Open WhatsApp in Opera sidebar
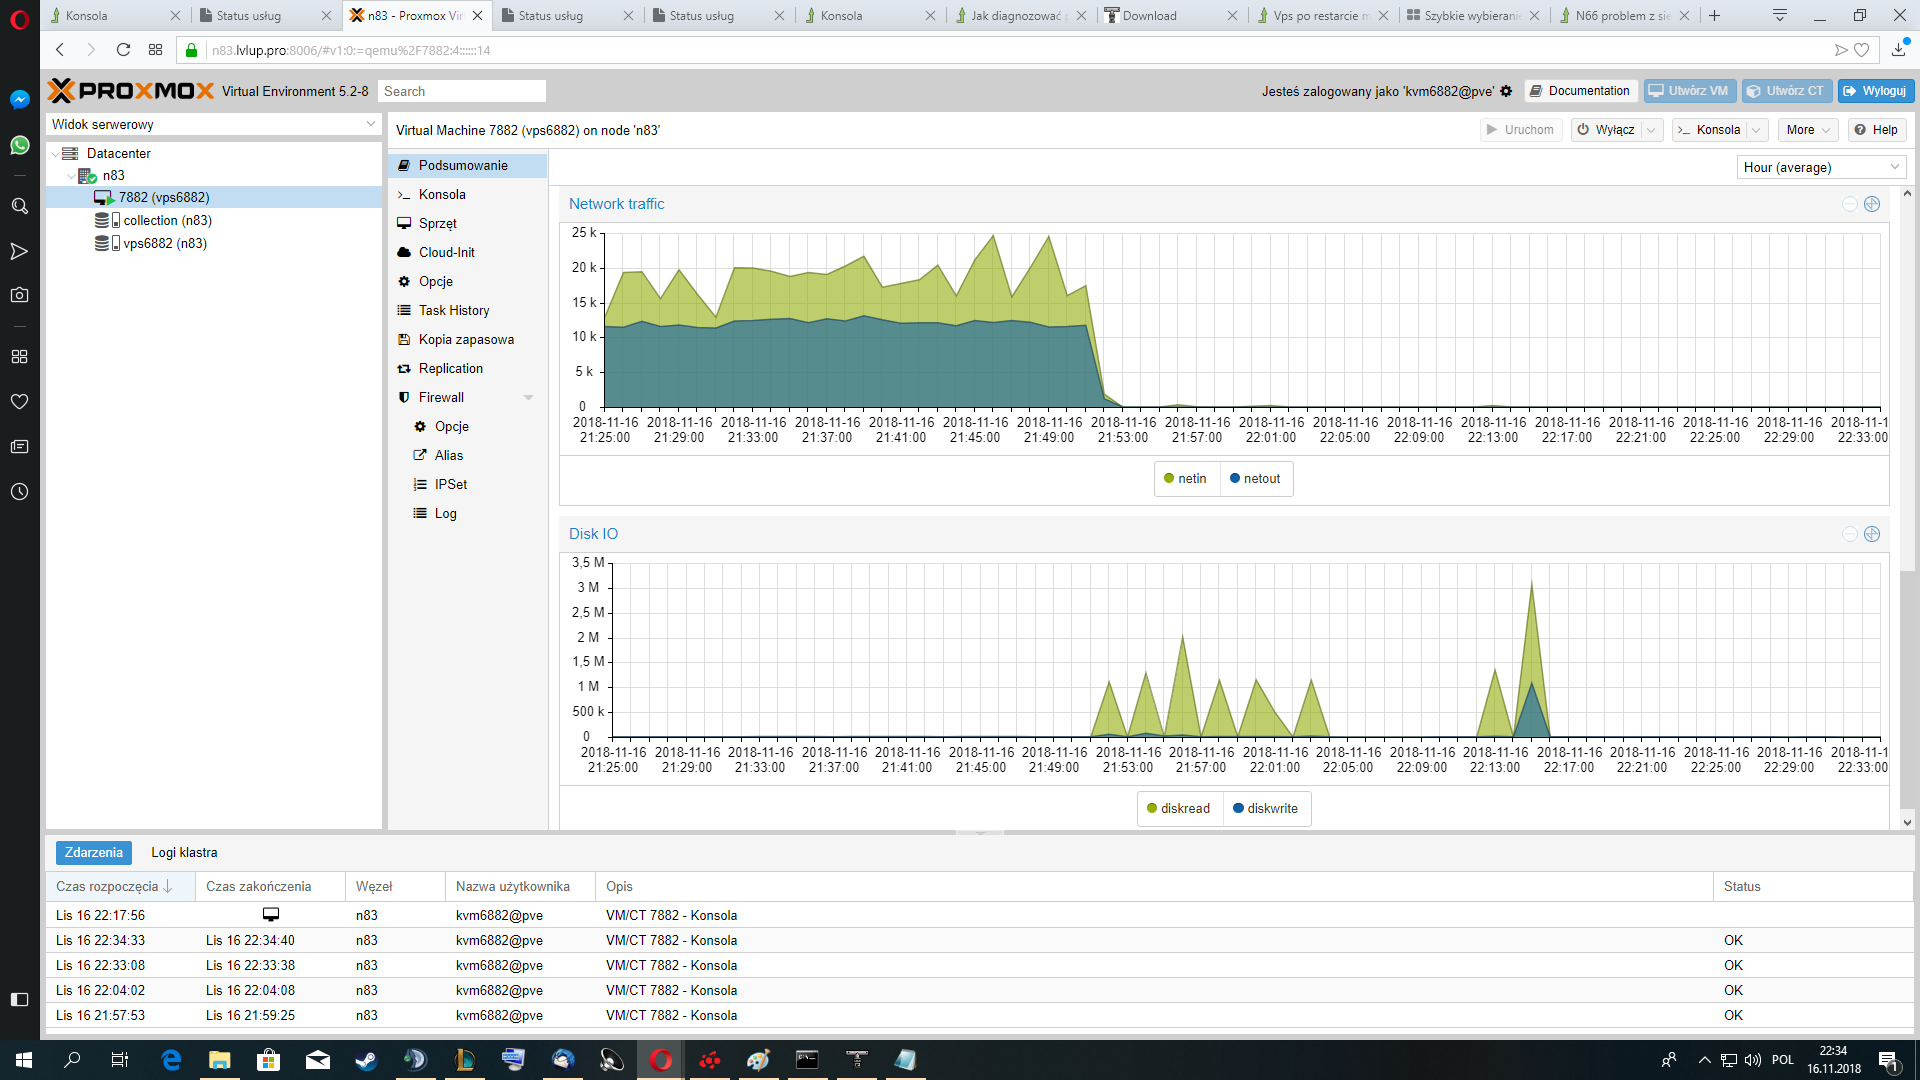1920x1080 pixels. 19,145
